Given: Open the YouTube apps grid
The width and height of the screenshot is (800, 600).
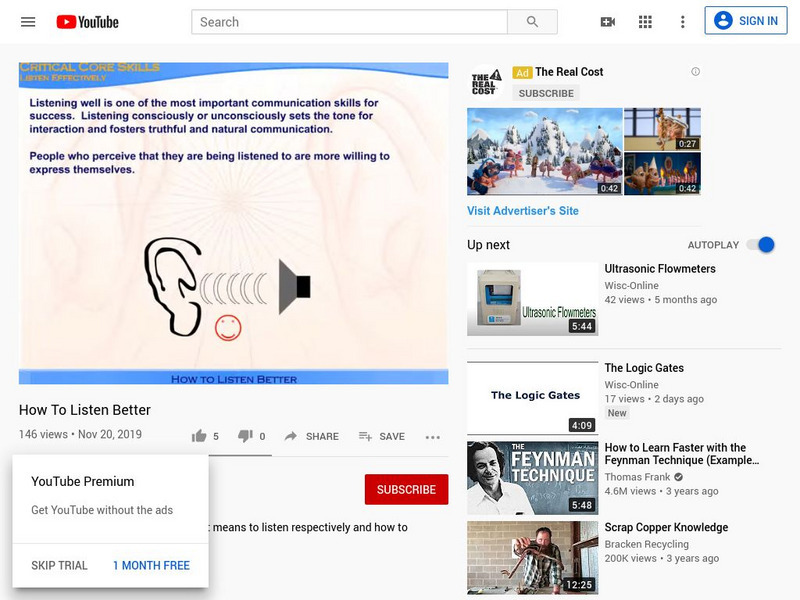Looking at the screenshot, I should click(x=645, y=22).
